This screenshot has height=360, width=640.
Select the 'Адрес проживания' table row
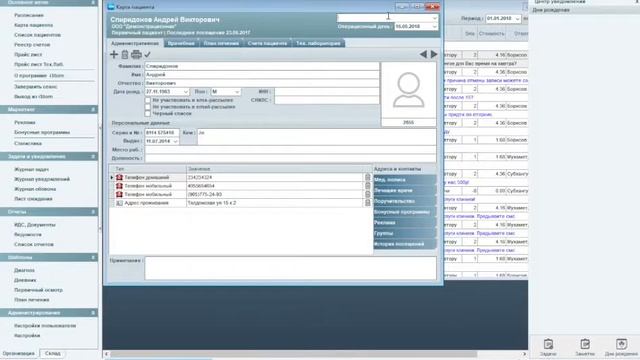(241, 203)
